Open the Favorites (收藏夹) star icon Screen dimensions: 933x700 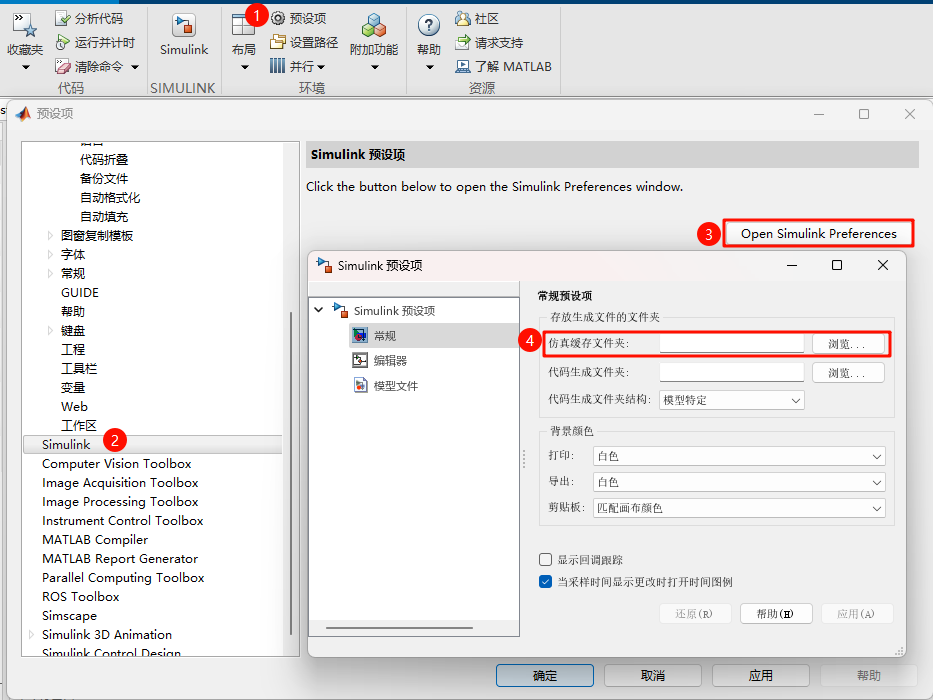pyautogui.click(x=25, y=24)
